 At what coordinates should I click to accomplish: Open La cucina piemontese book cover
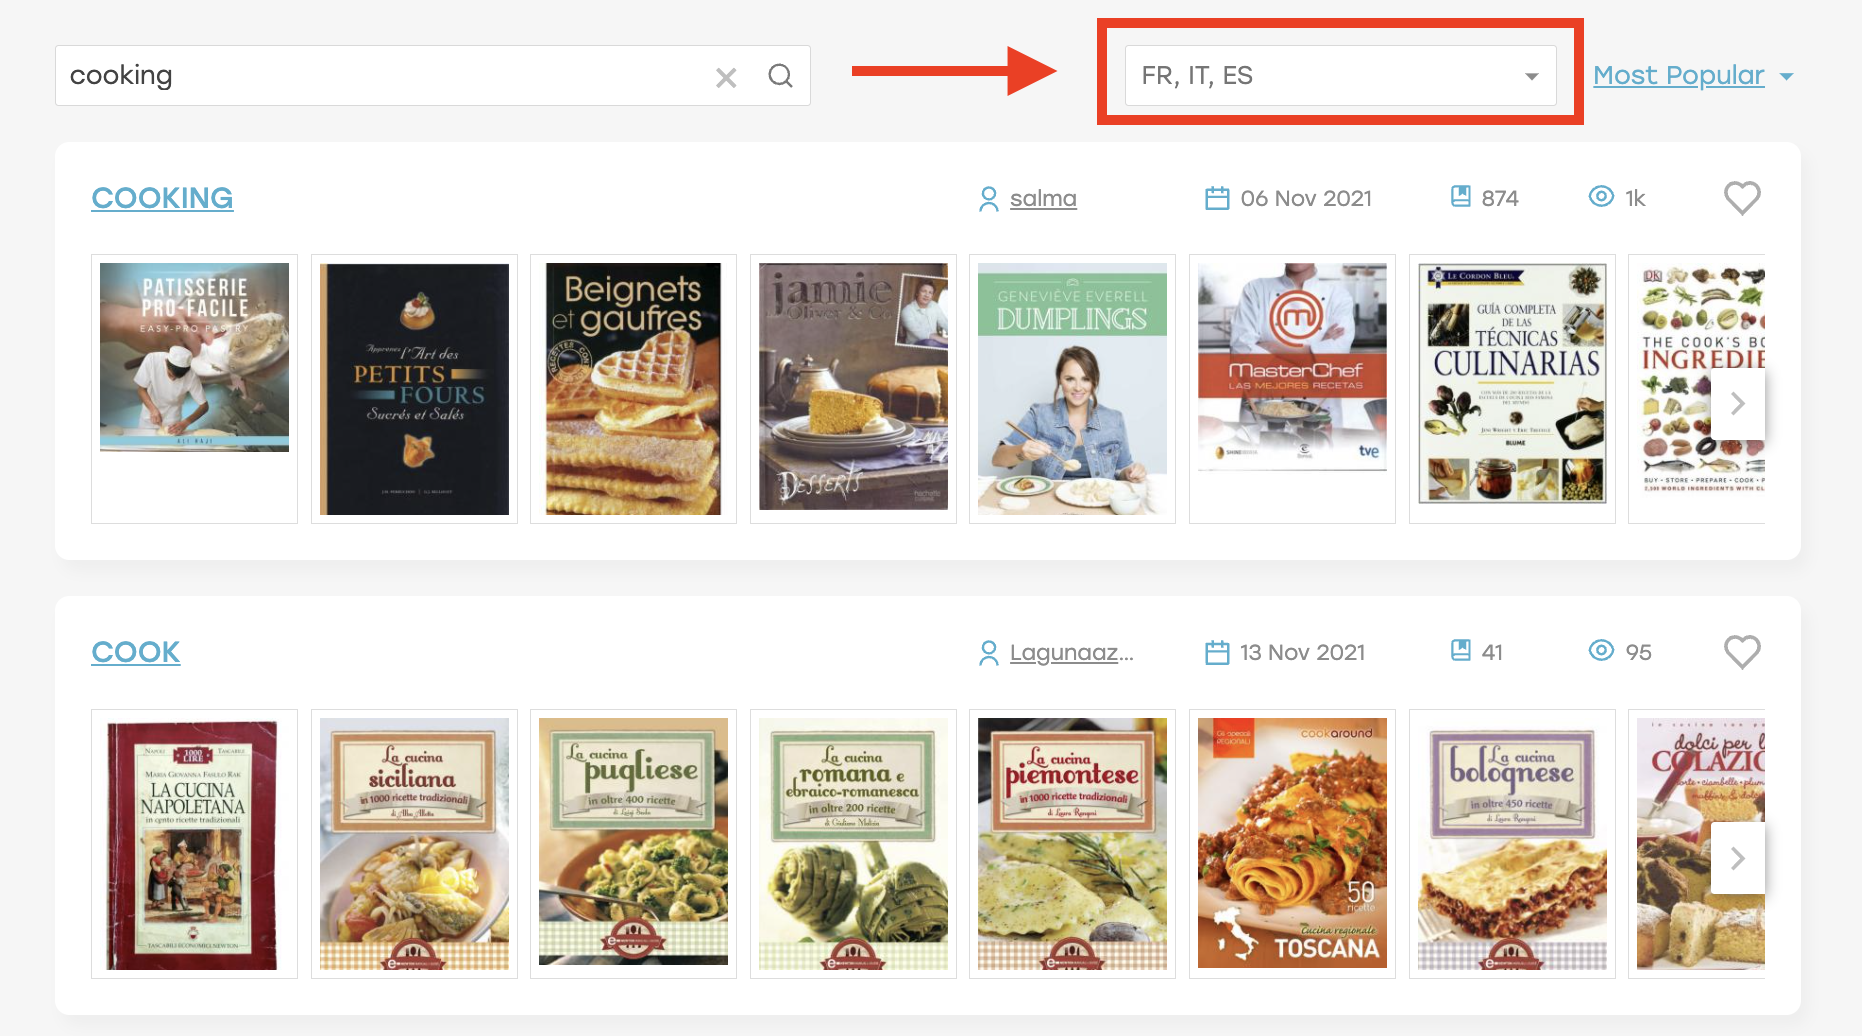[1072, 844]
